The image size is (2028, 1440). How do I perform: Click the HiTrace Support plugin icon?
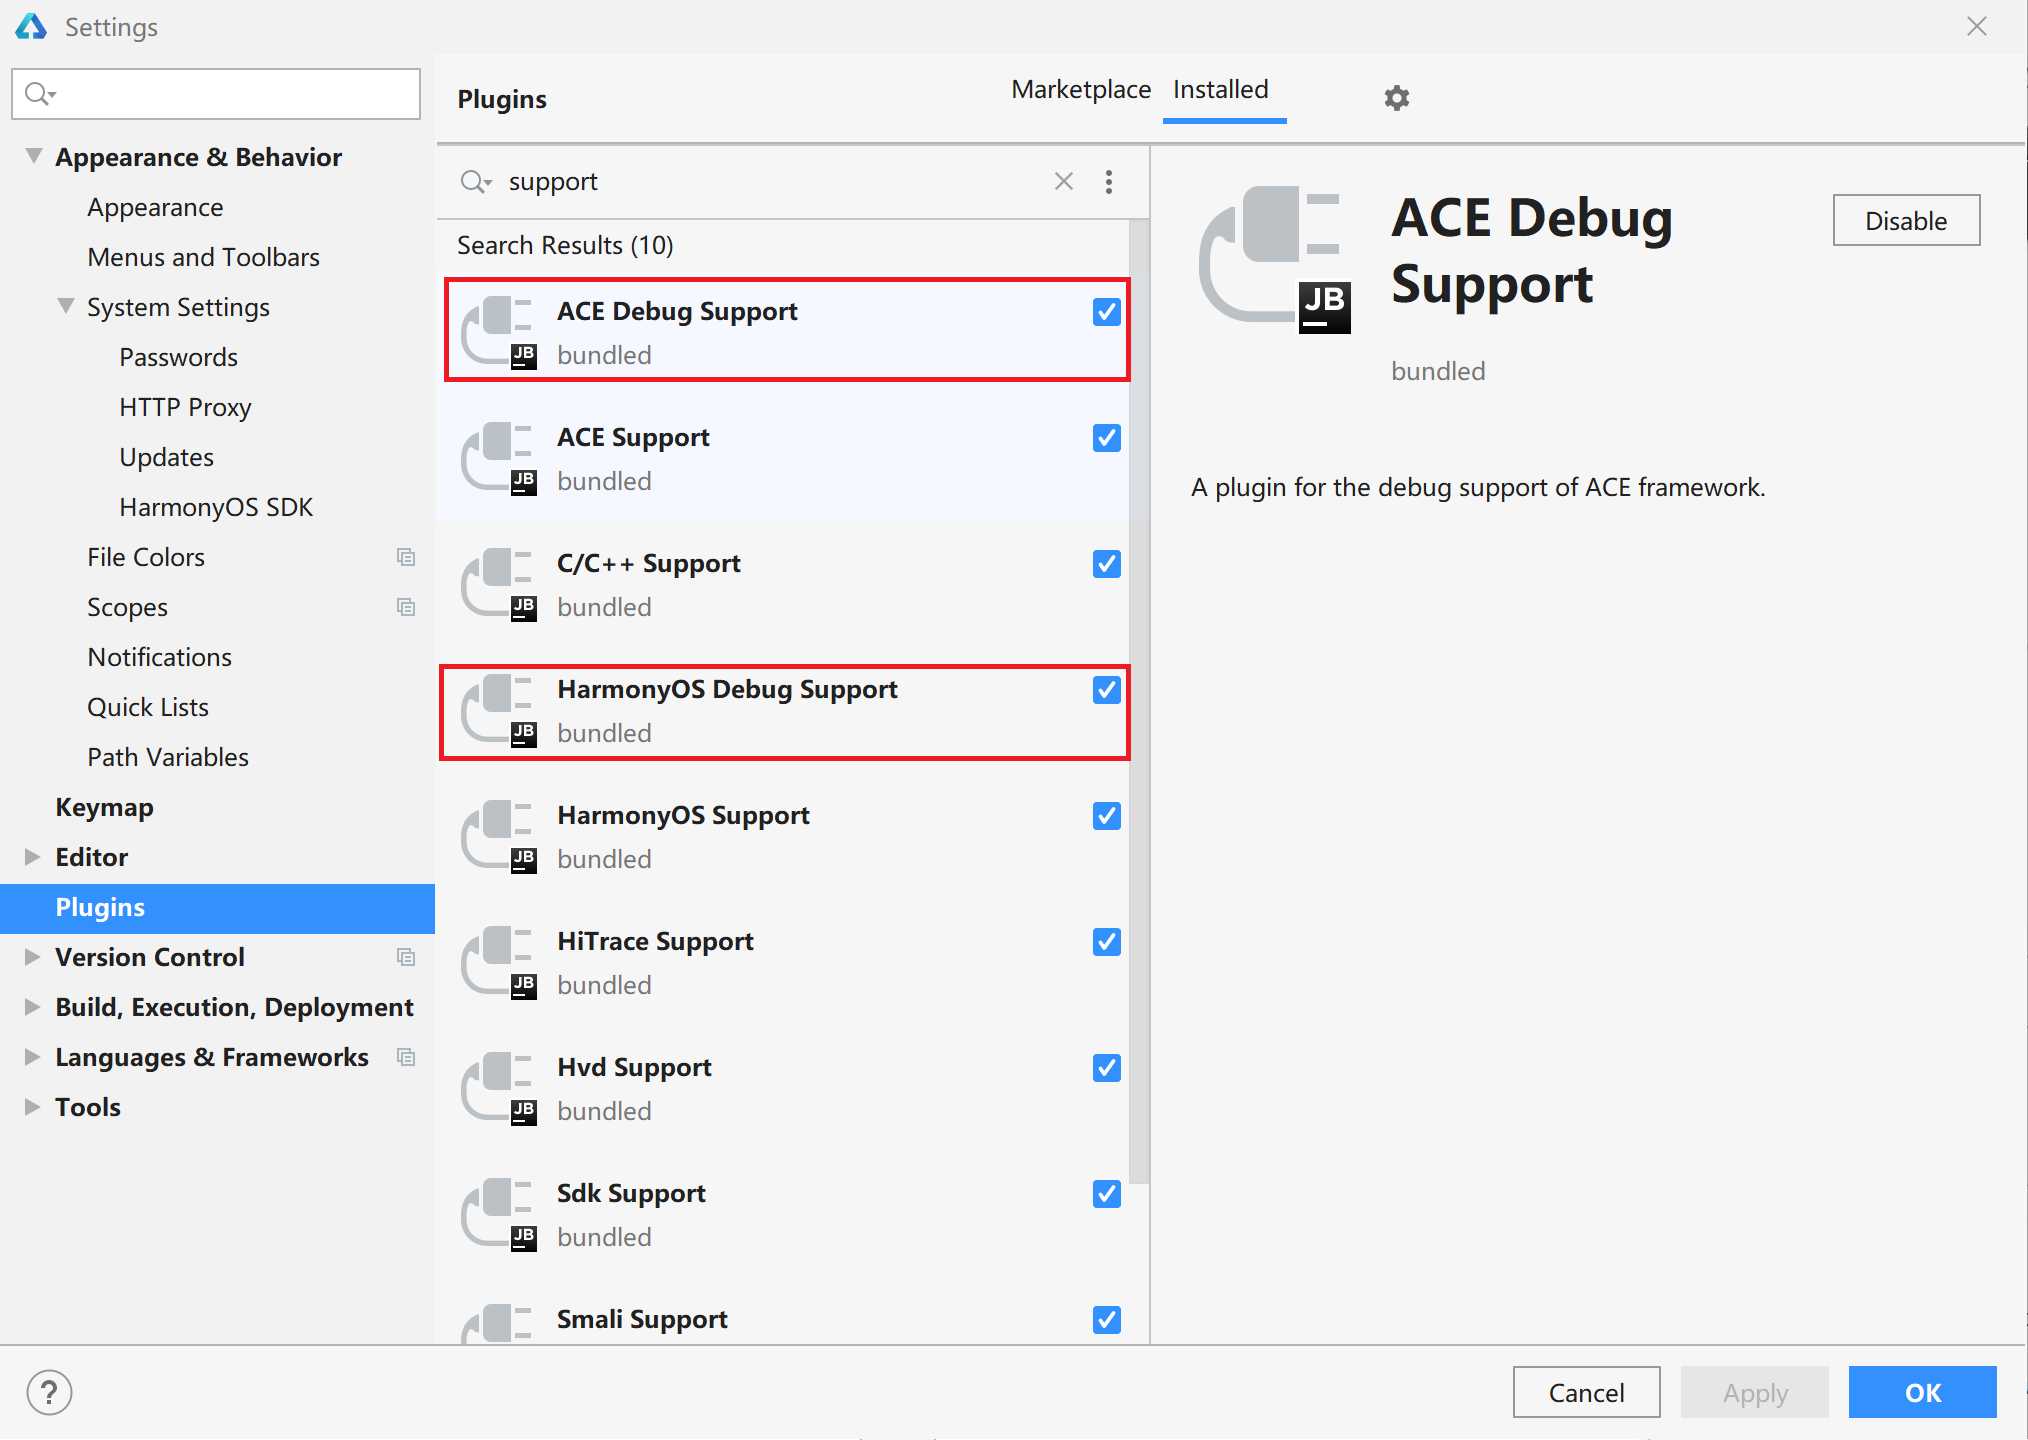499,963
